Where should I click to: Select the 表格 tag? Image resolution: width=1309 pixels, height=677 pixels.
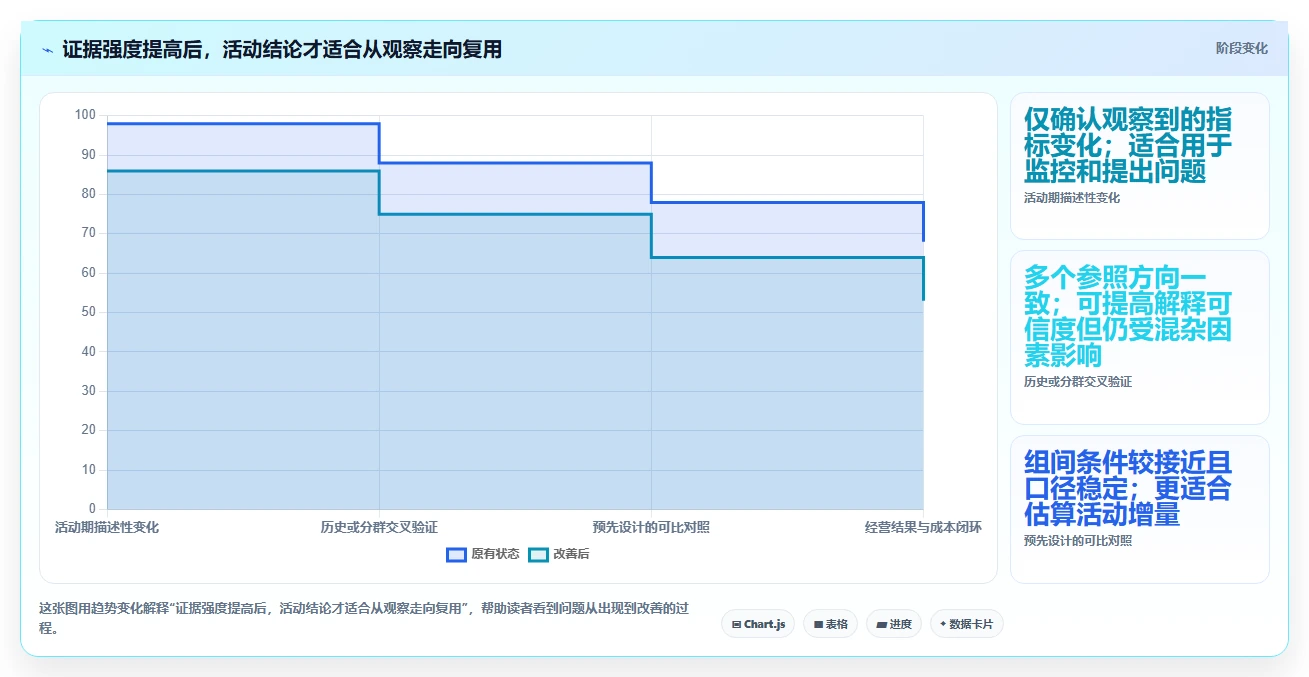(830, 624)
